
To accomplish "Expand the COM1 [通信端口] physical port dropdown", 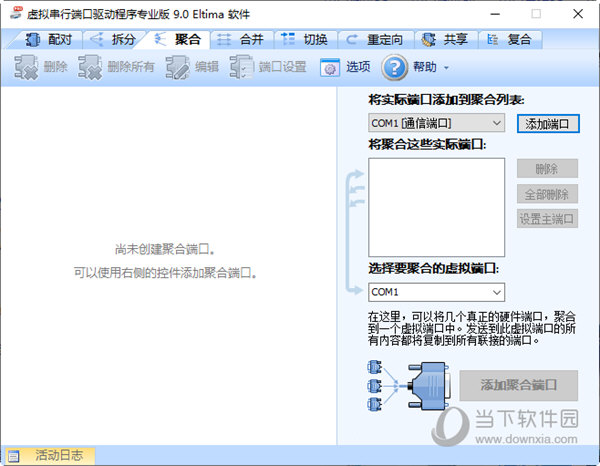I will (x=497, y=123).
